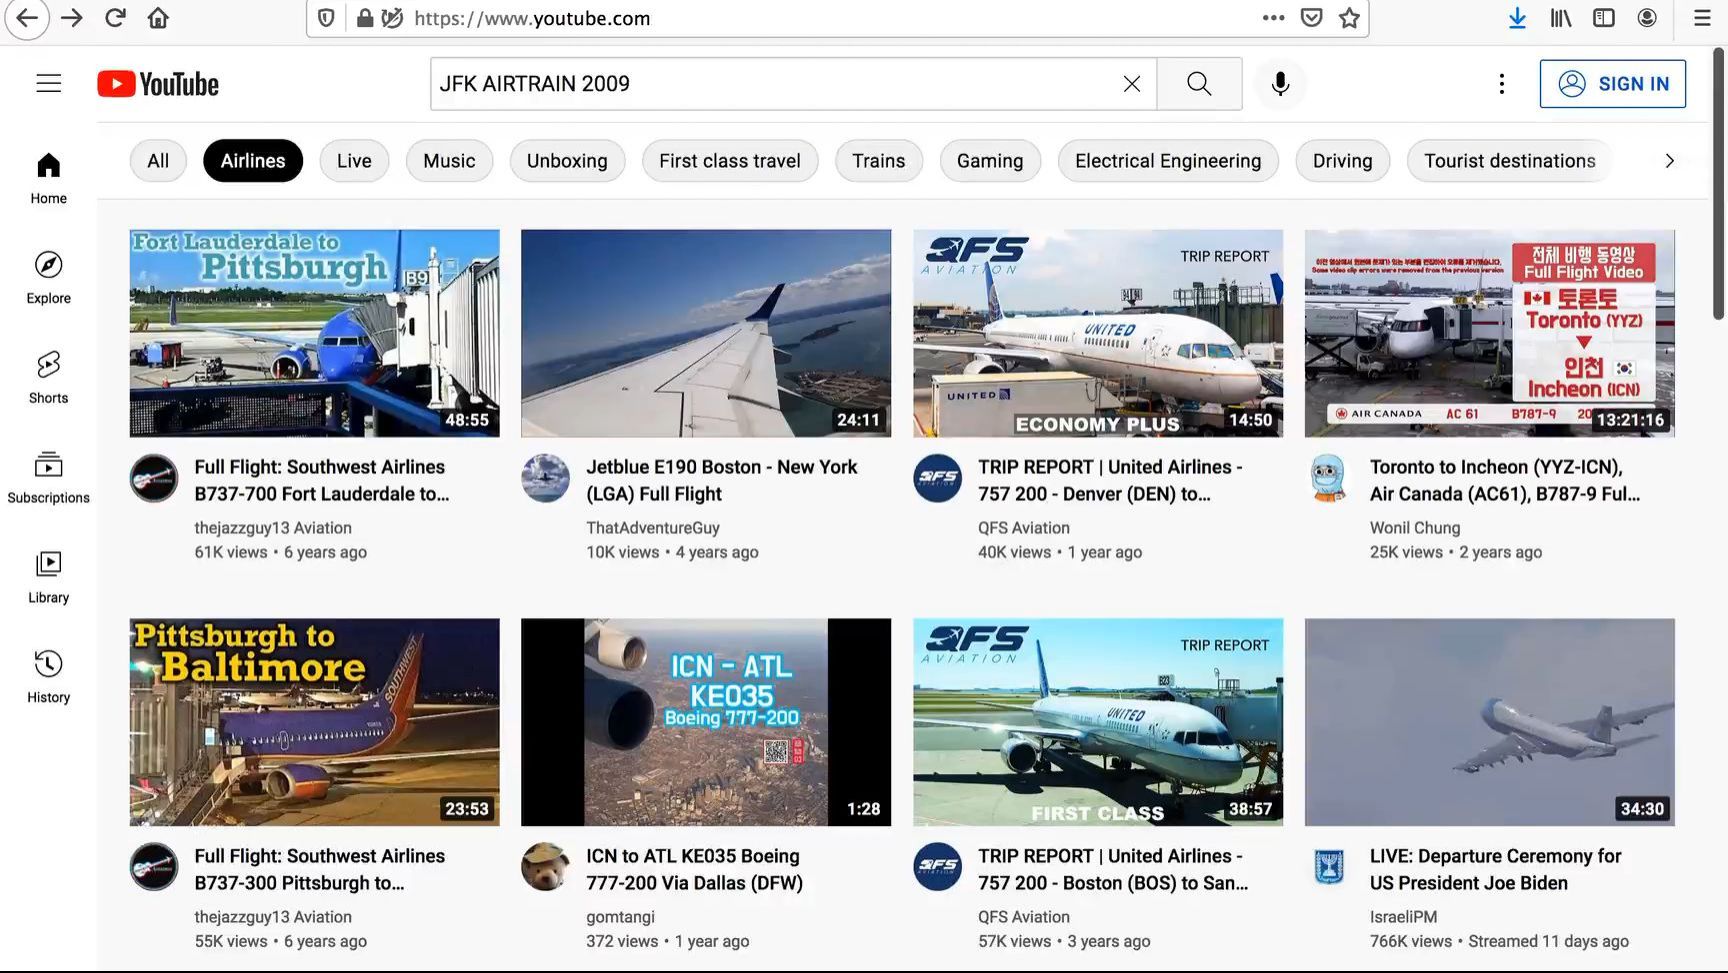Screen dimensions: 1728x973
Task: Toggle the Live filter chip
Action: [354, 161]
